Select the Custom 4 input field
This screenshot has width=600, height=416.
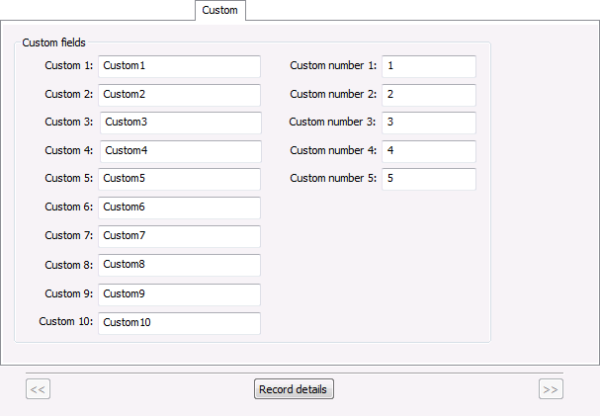(181, 151)
